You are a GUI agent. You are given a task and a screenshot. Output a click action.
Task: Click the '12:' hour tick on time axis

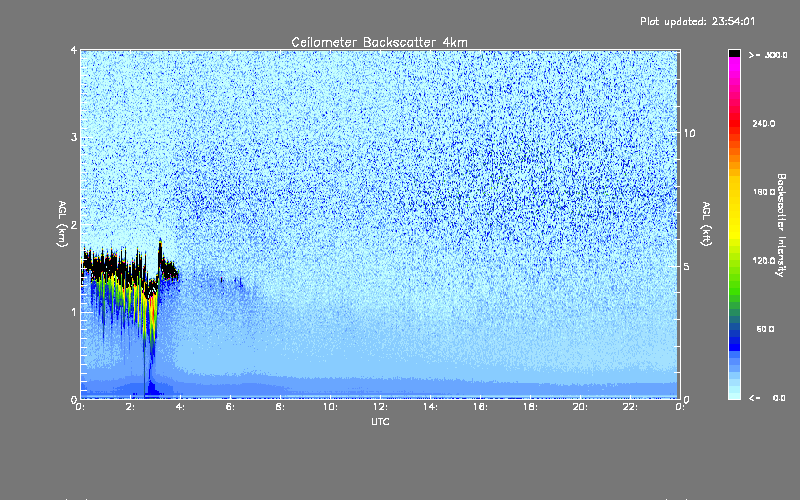pos(380,407)
